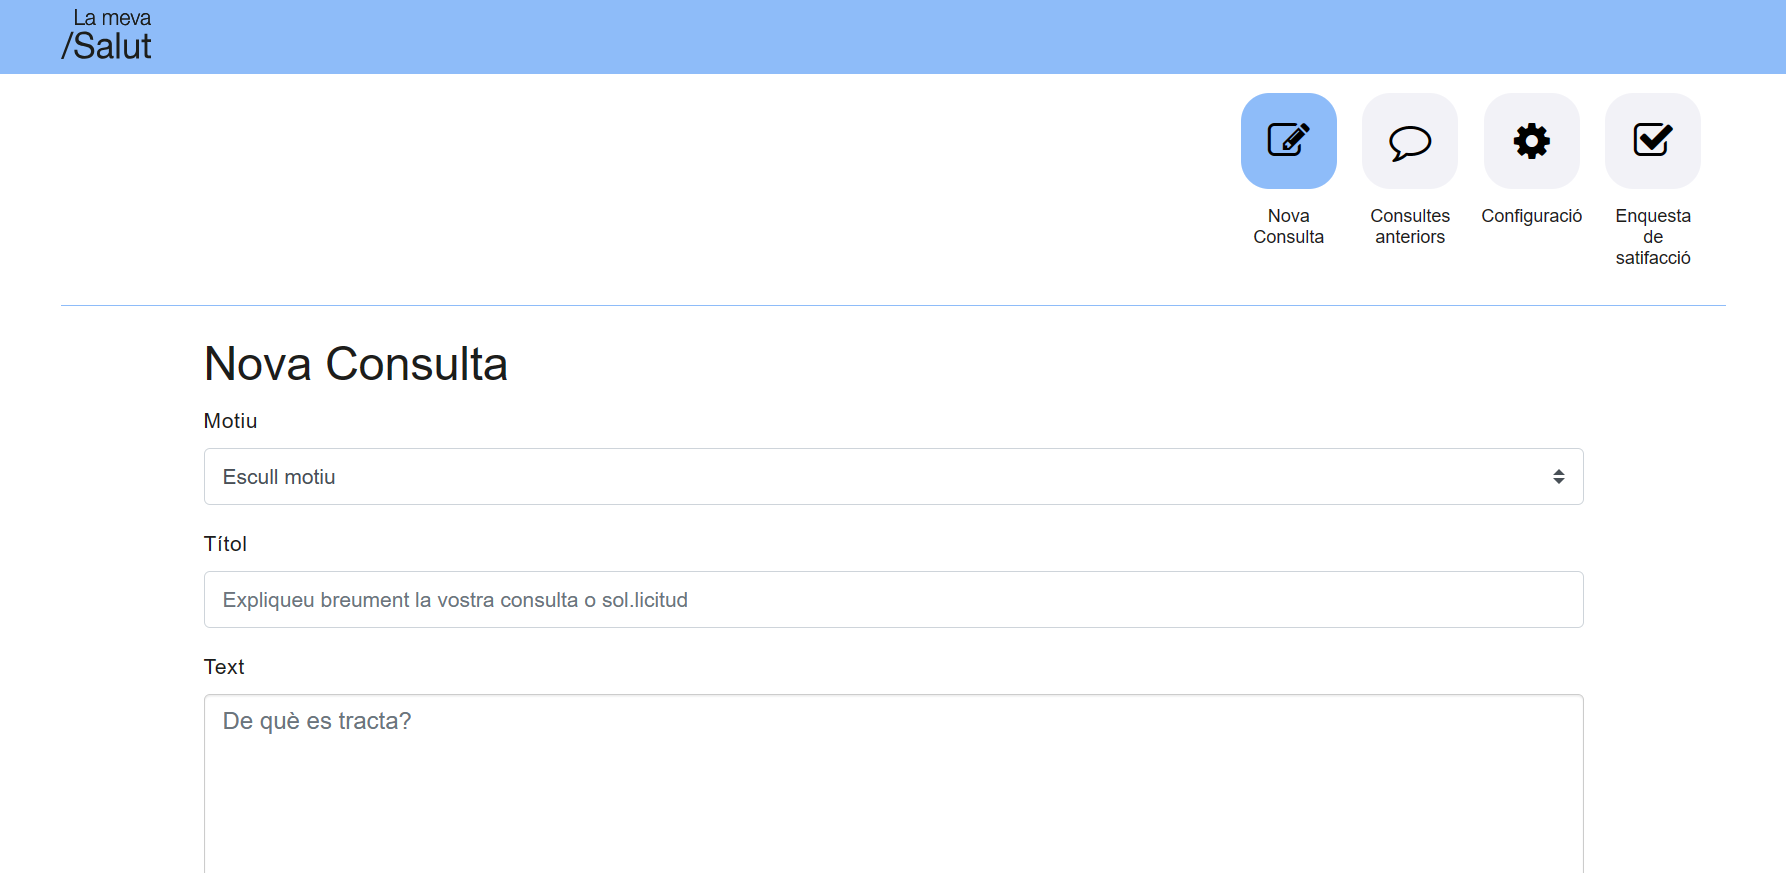
Task: Click the 'Nova Consulta' page heading
Action: (x=356, y=364)
